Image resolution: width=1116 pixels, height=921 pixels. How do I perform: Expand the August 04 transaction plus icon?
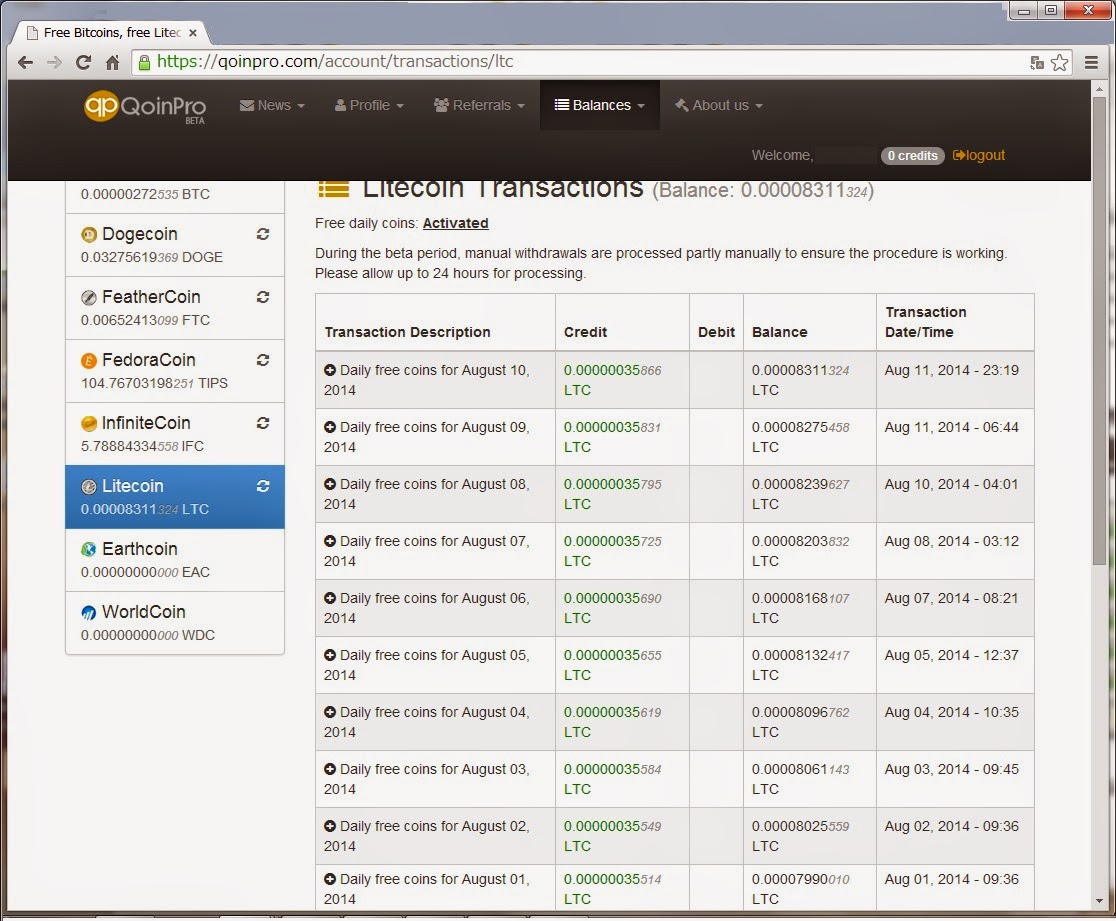click(x=330, y=712)
